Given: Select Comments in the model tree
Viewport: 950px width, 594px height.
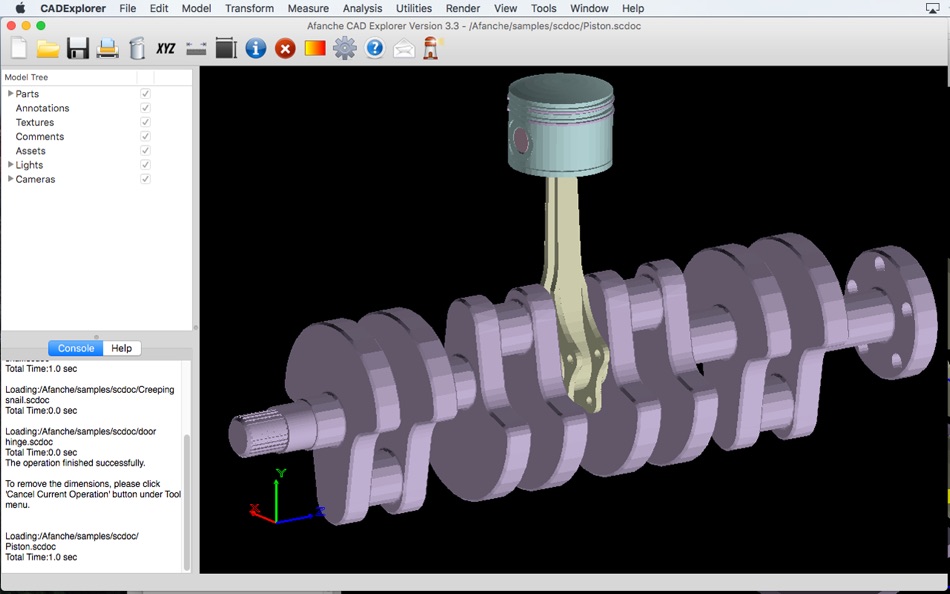Looking at the screenshot, I should pos(39,136).
